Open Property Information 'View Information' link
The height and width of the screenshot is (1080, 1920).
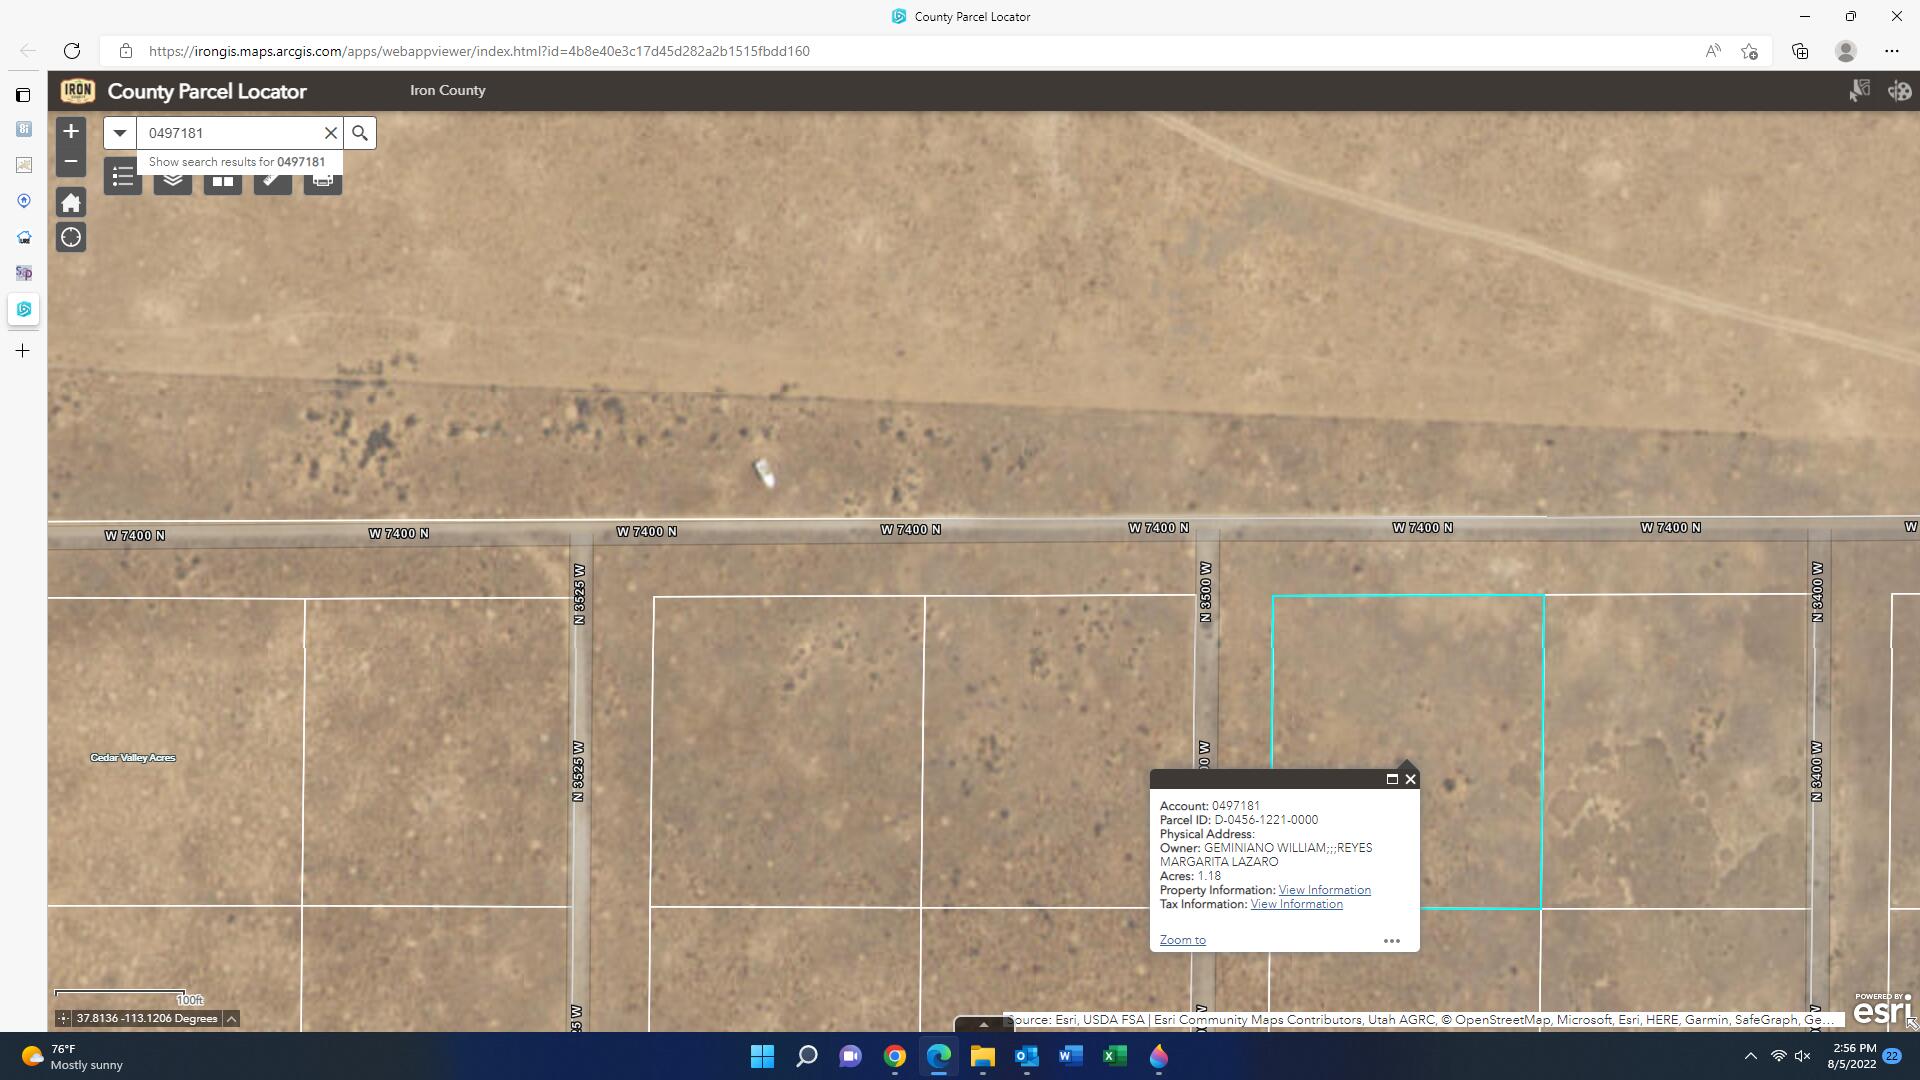(x=1324, y=889)
